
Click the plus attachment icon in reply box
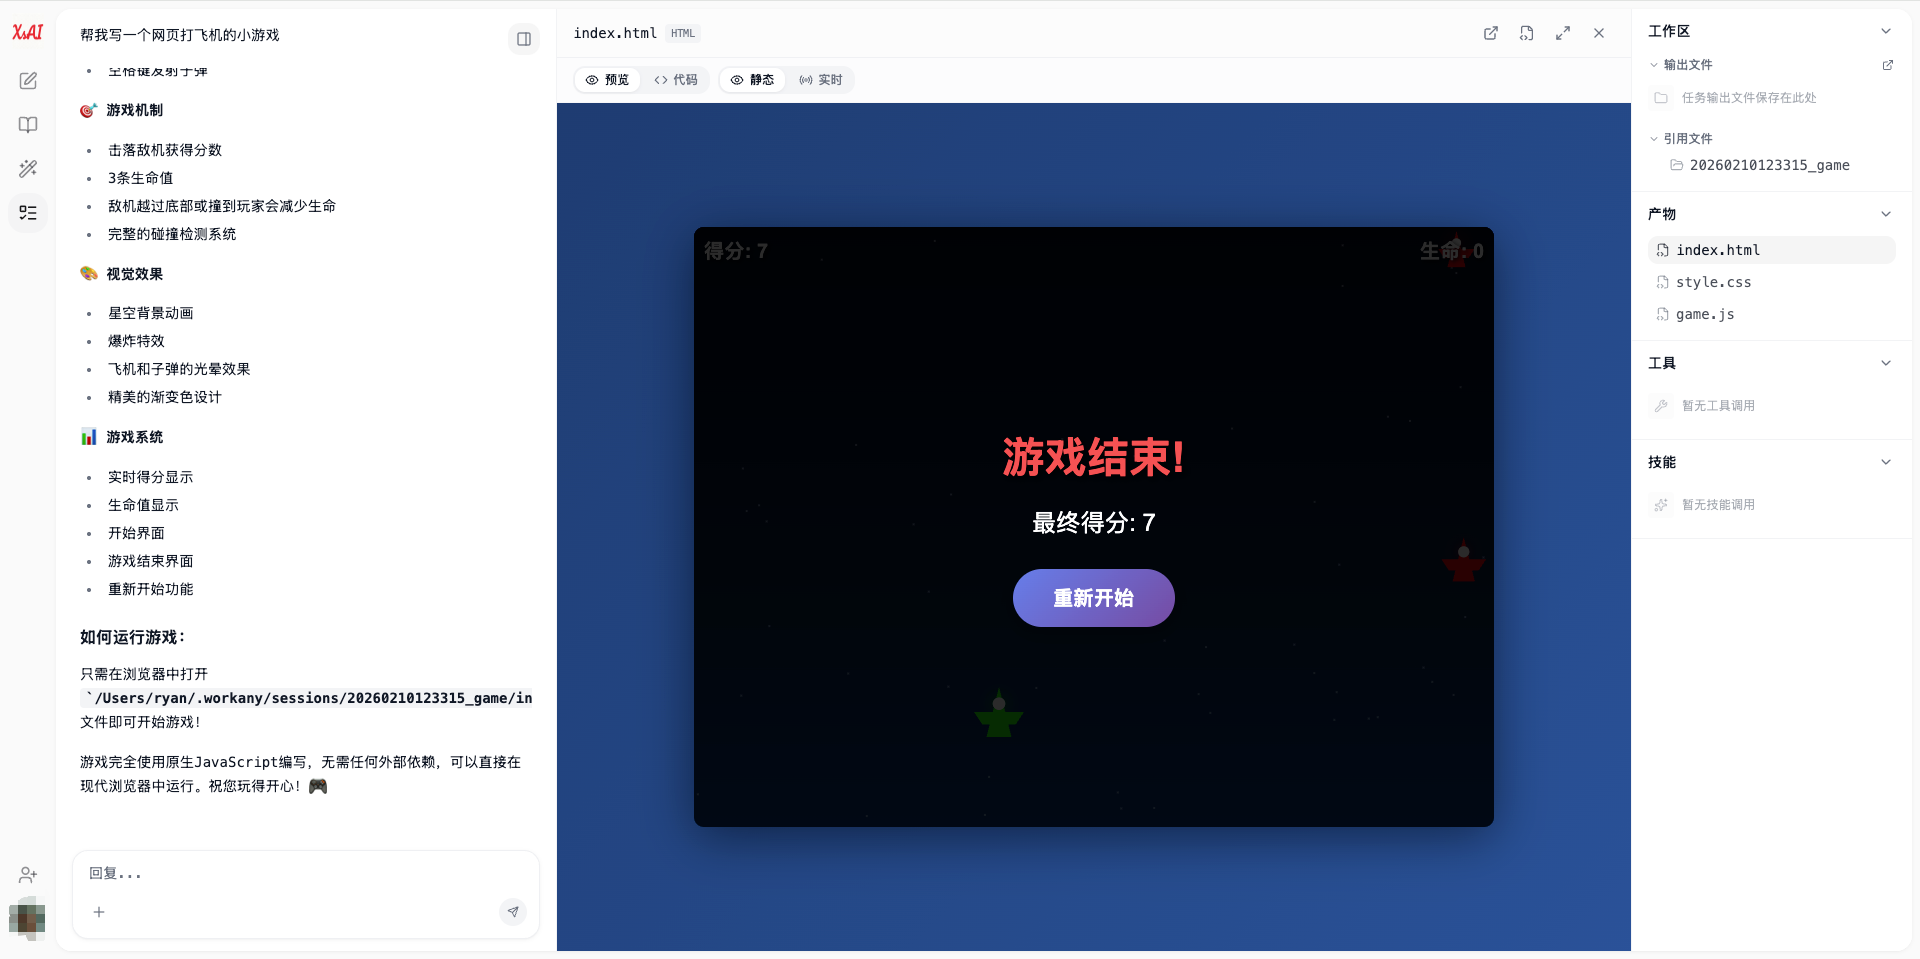(x=99, y=912)
